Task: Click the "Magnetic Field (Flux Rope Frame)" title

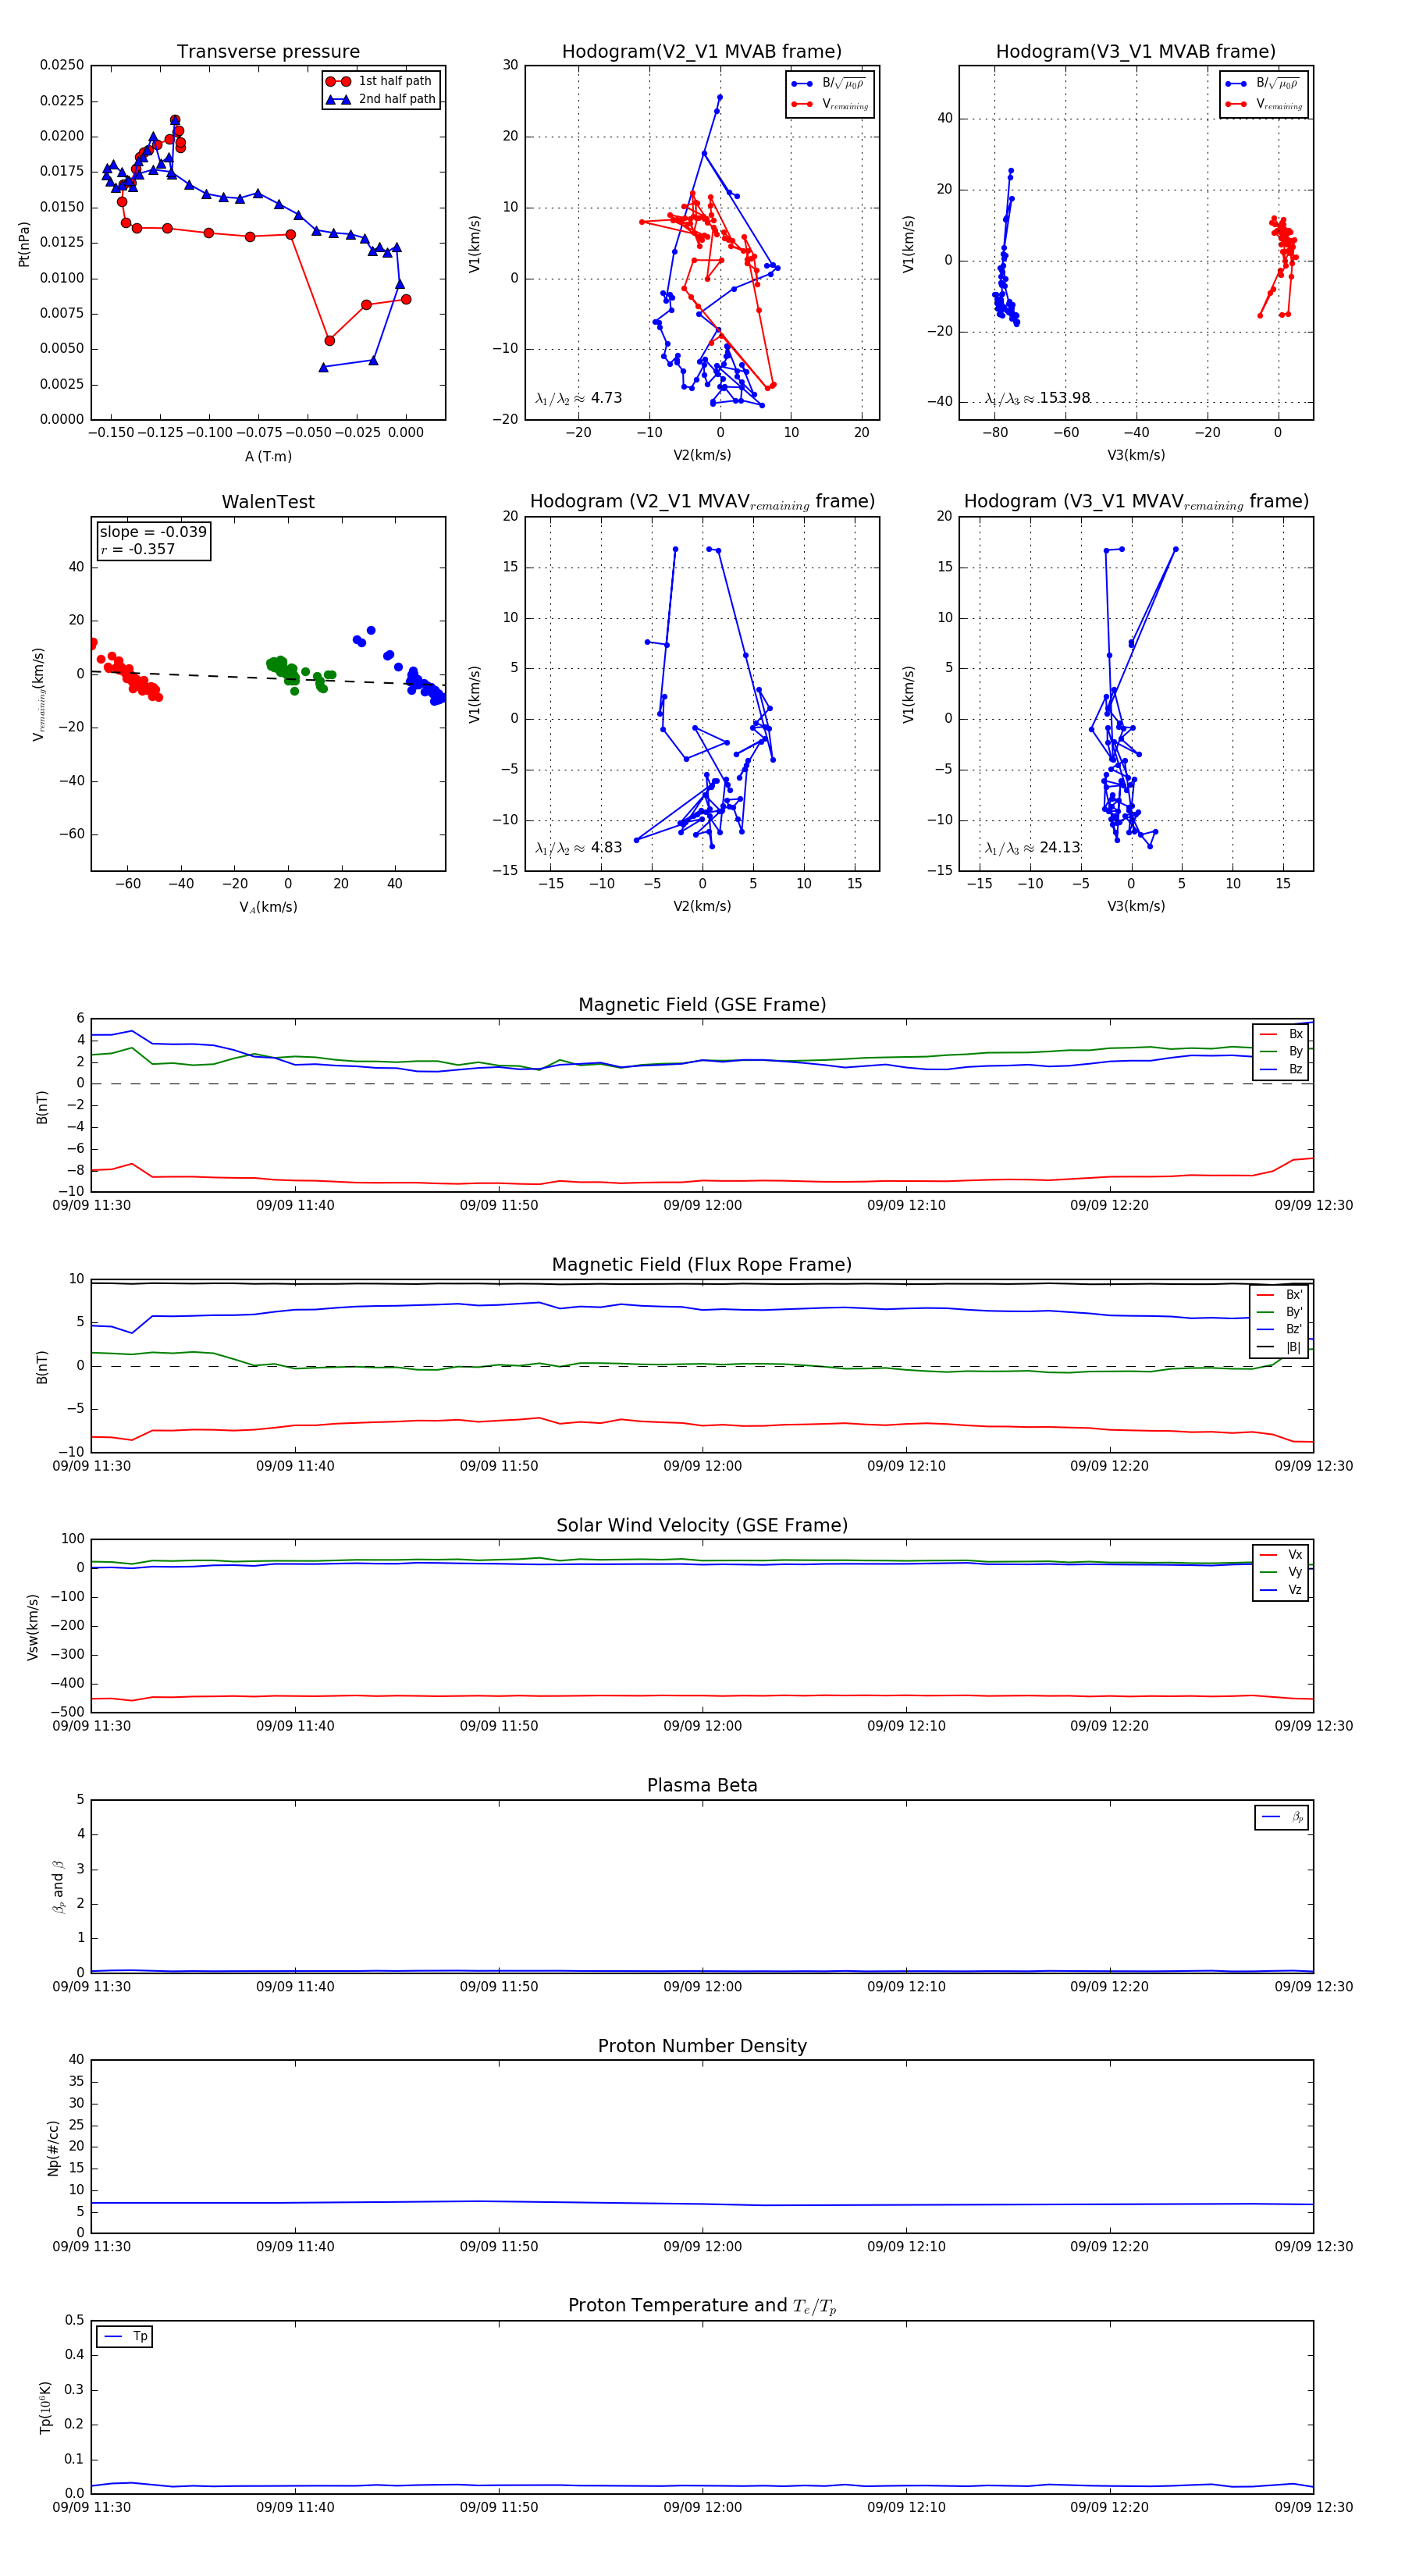Action: tap(702, 1265)
